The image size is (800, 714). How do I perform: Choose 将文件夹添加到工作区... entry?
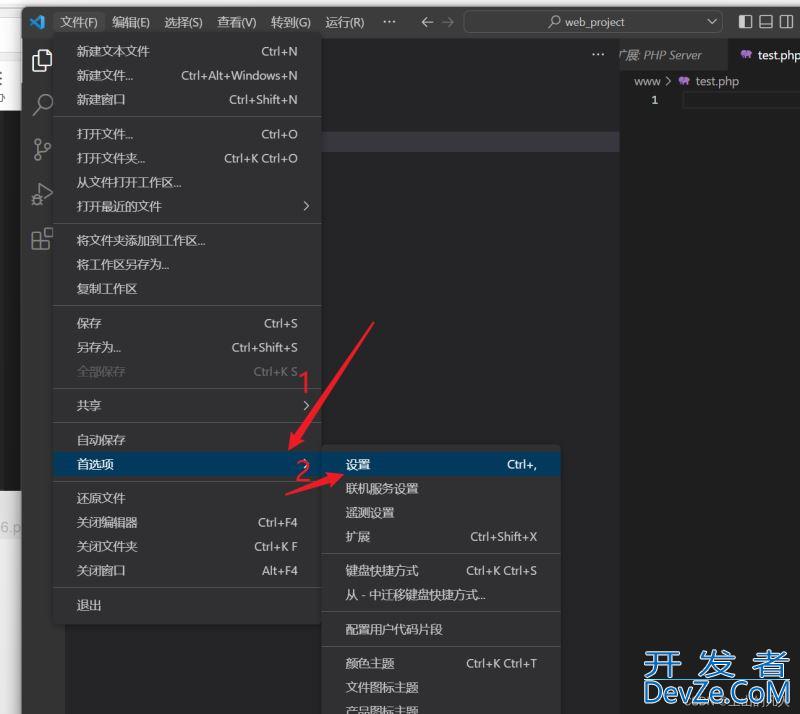[187, 240]
